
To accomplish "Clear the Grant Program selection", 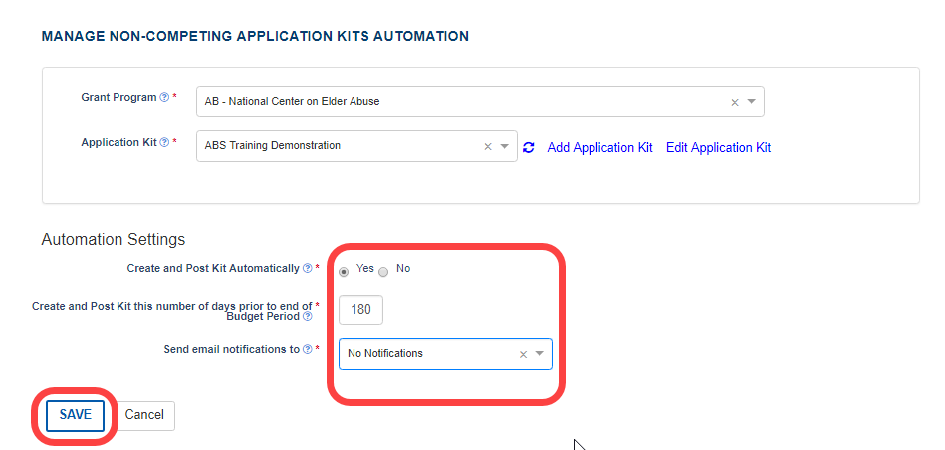I will 735,102.
